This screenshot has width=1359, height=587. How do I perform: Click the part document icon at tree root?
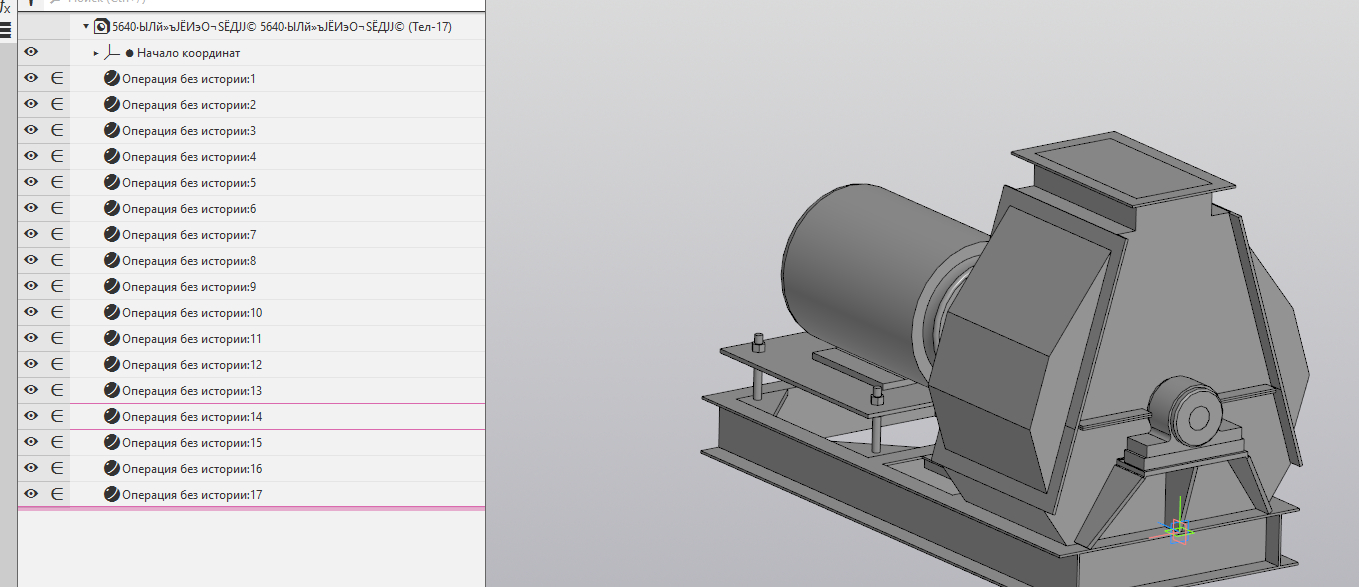point(102,27)
